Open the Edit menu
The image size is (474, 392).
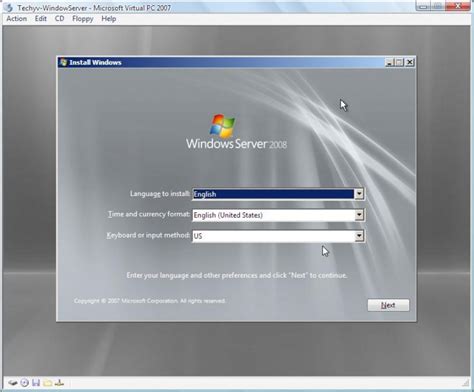41,19
